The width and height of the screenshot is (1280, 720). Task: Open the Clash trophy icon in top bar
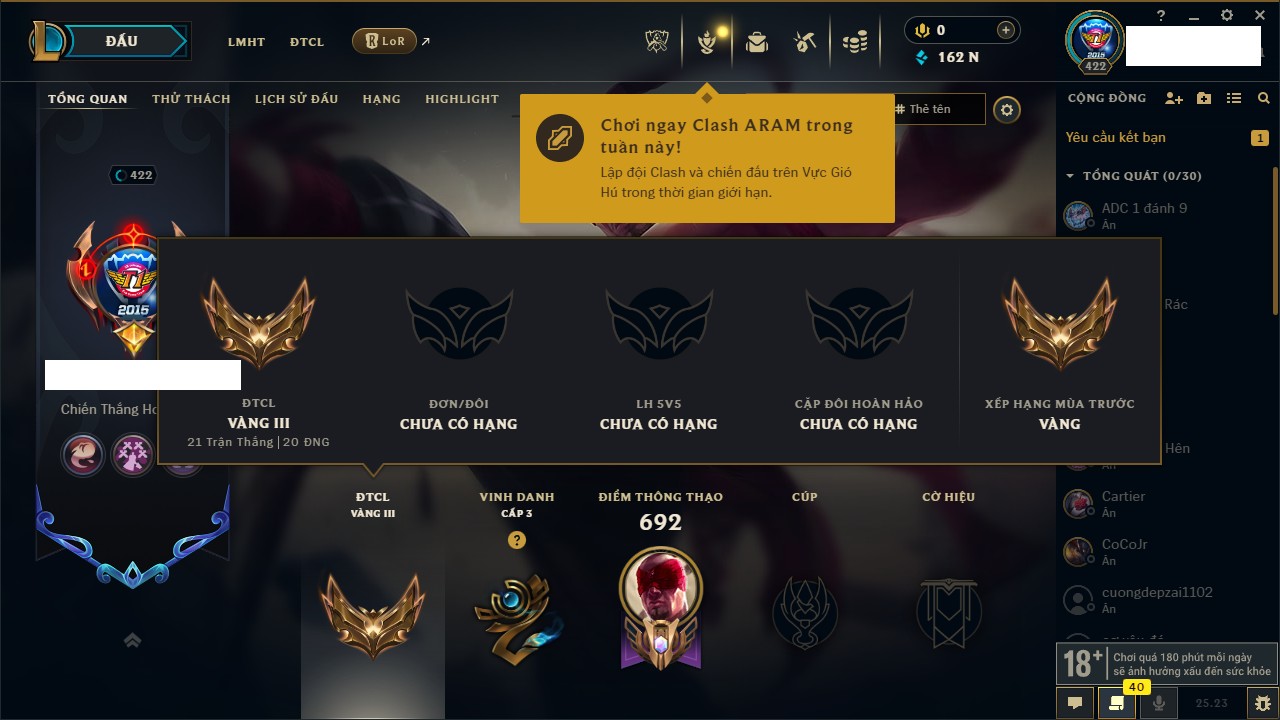click(x=657, y=41)
